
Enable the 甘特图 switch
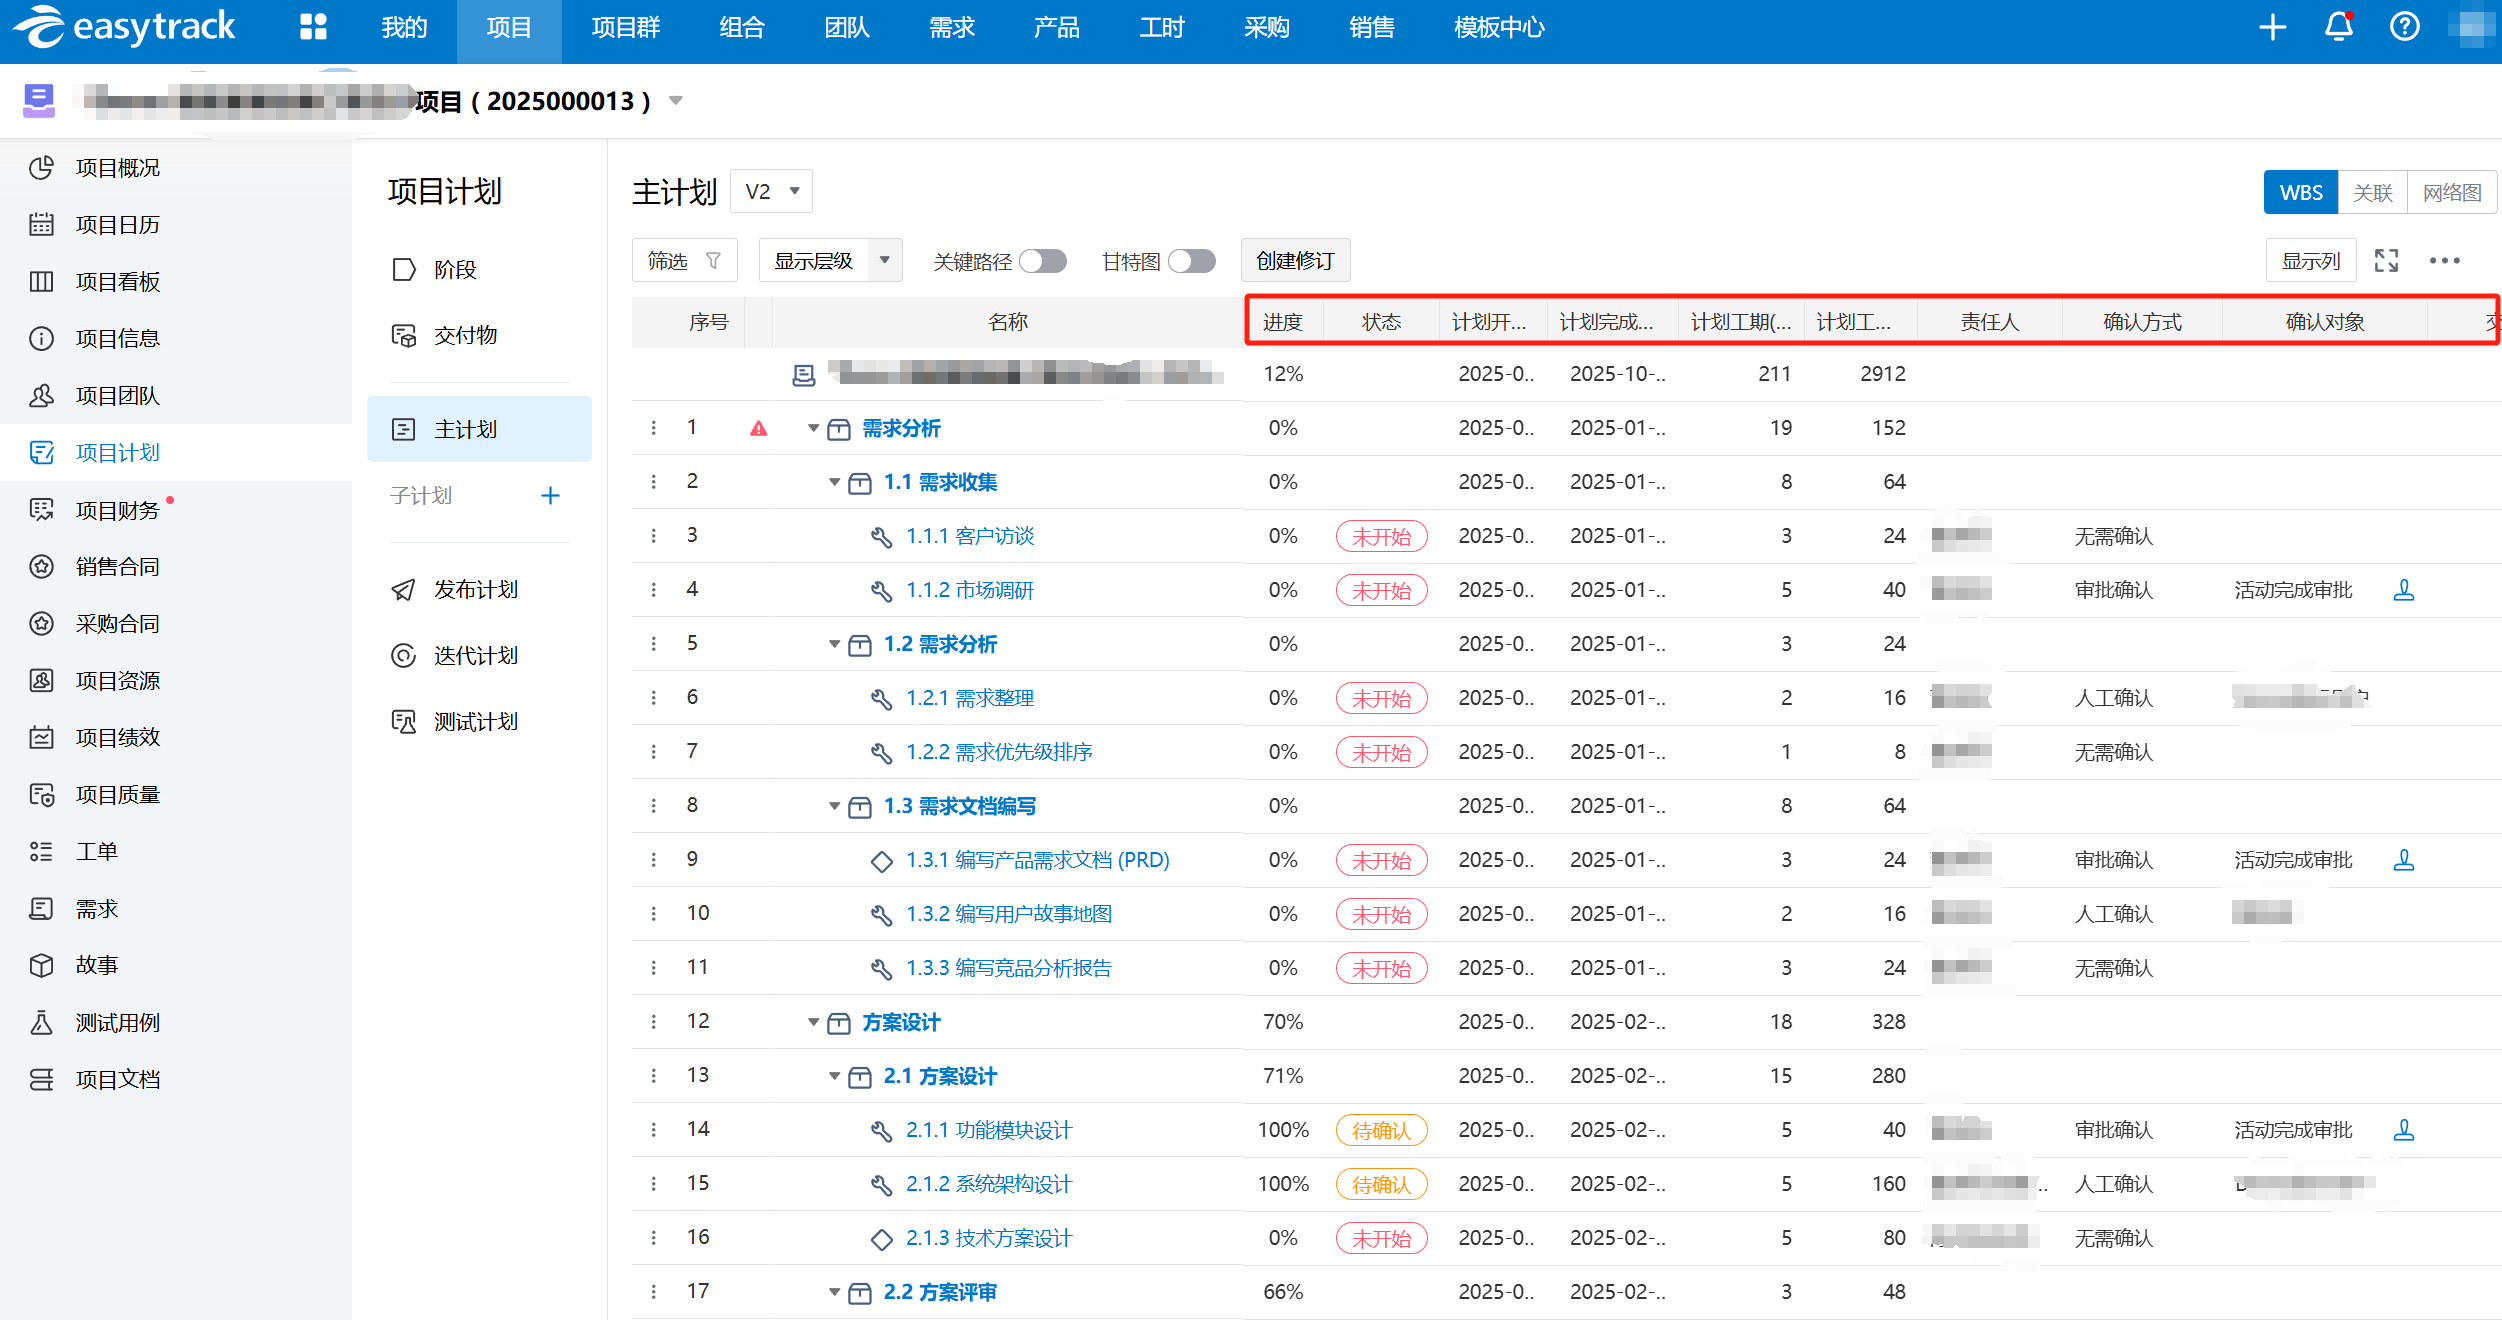point(1192,262)
